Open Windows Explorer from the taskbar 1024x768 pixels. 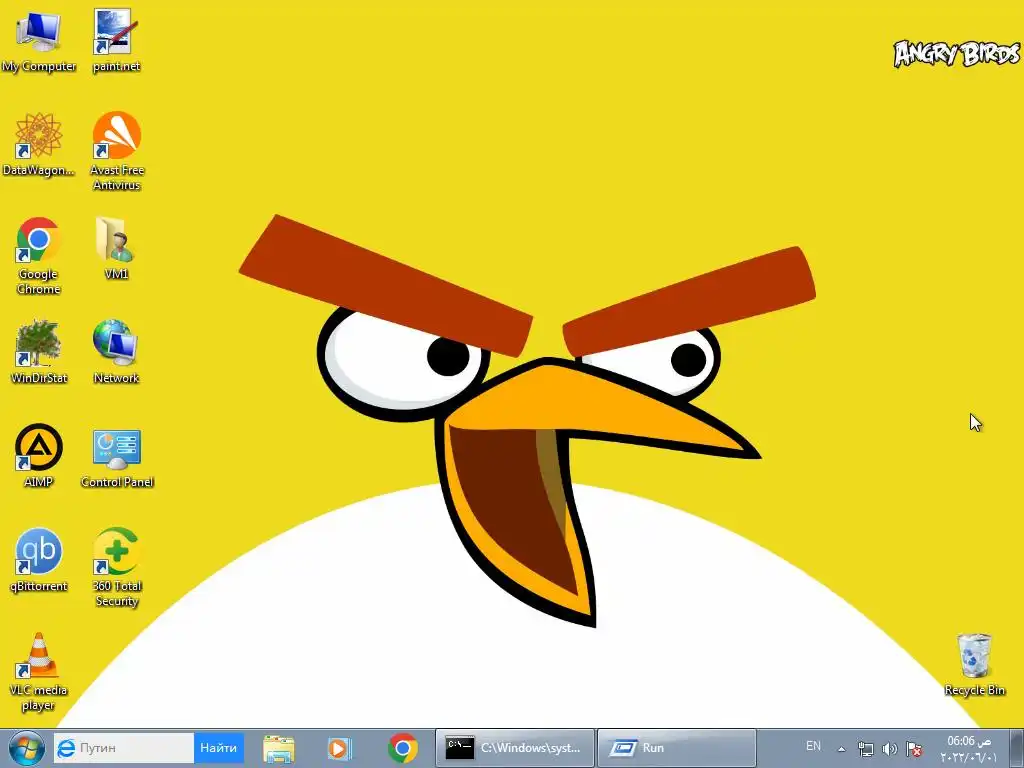coord(279,748)
